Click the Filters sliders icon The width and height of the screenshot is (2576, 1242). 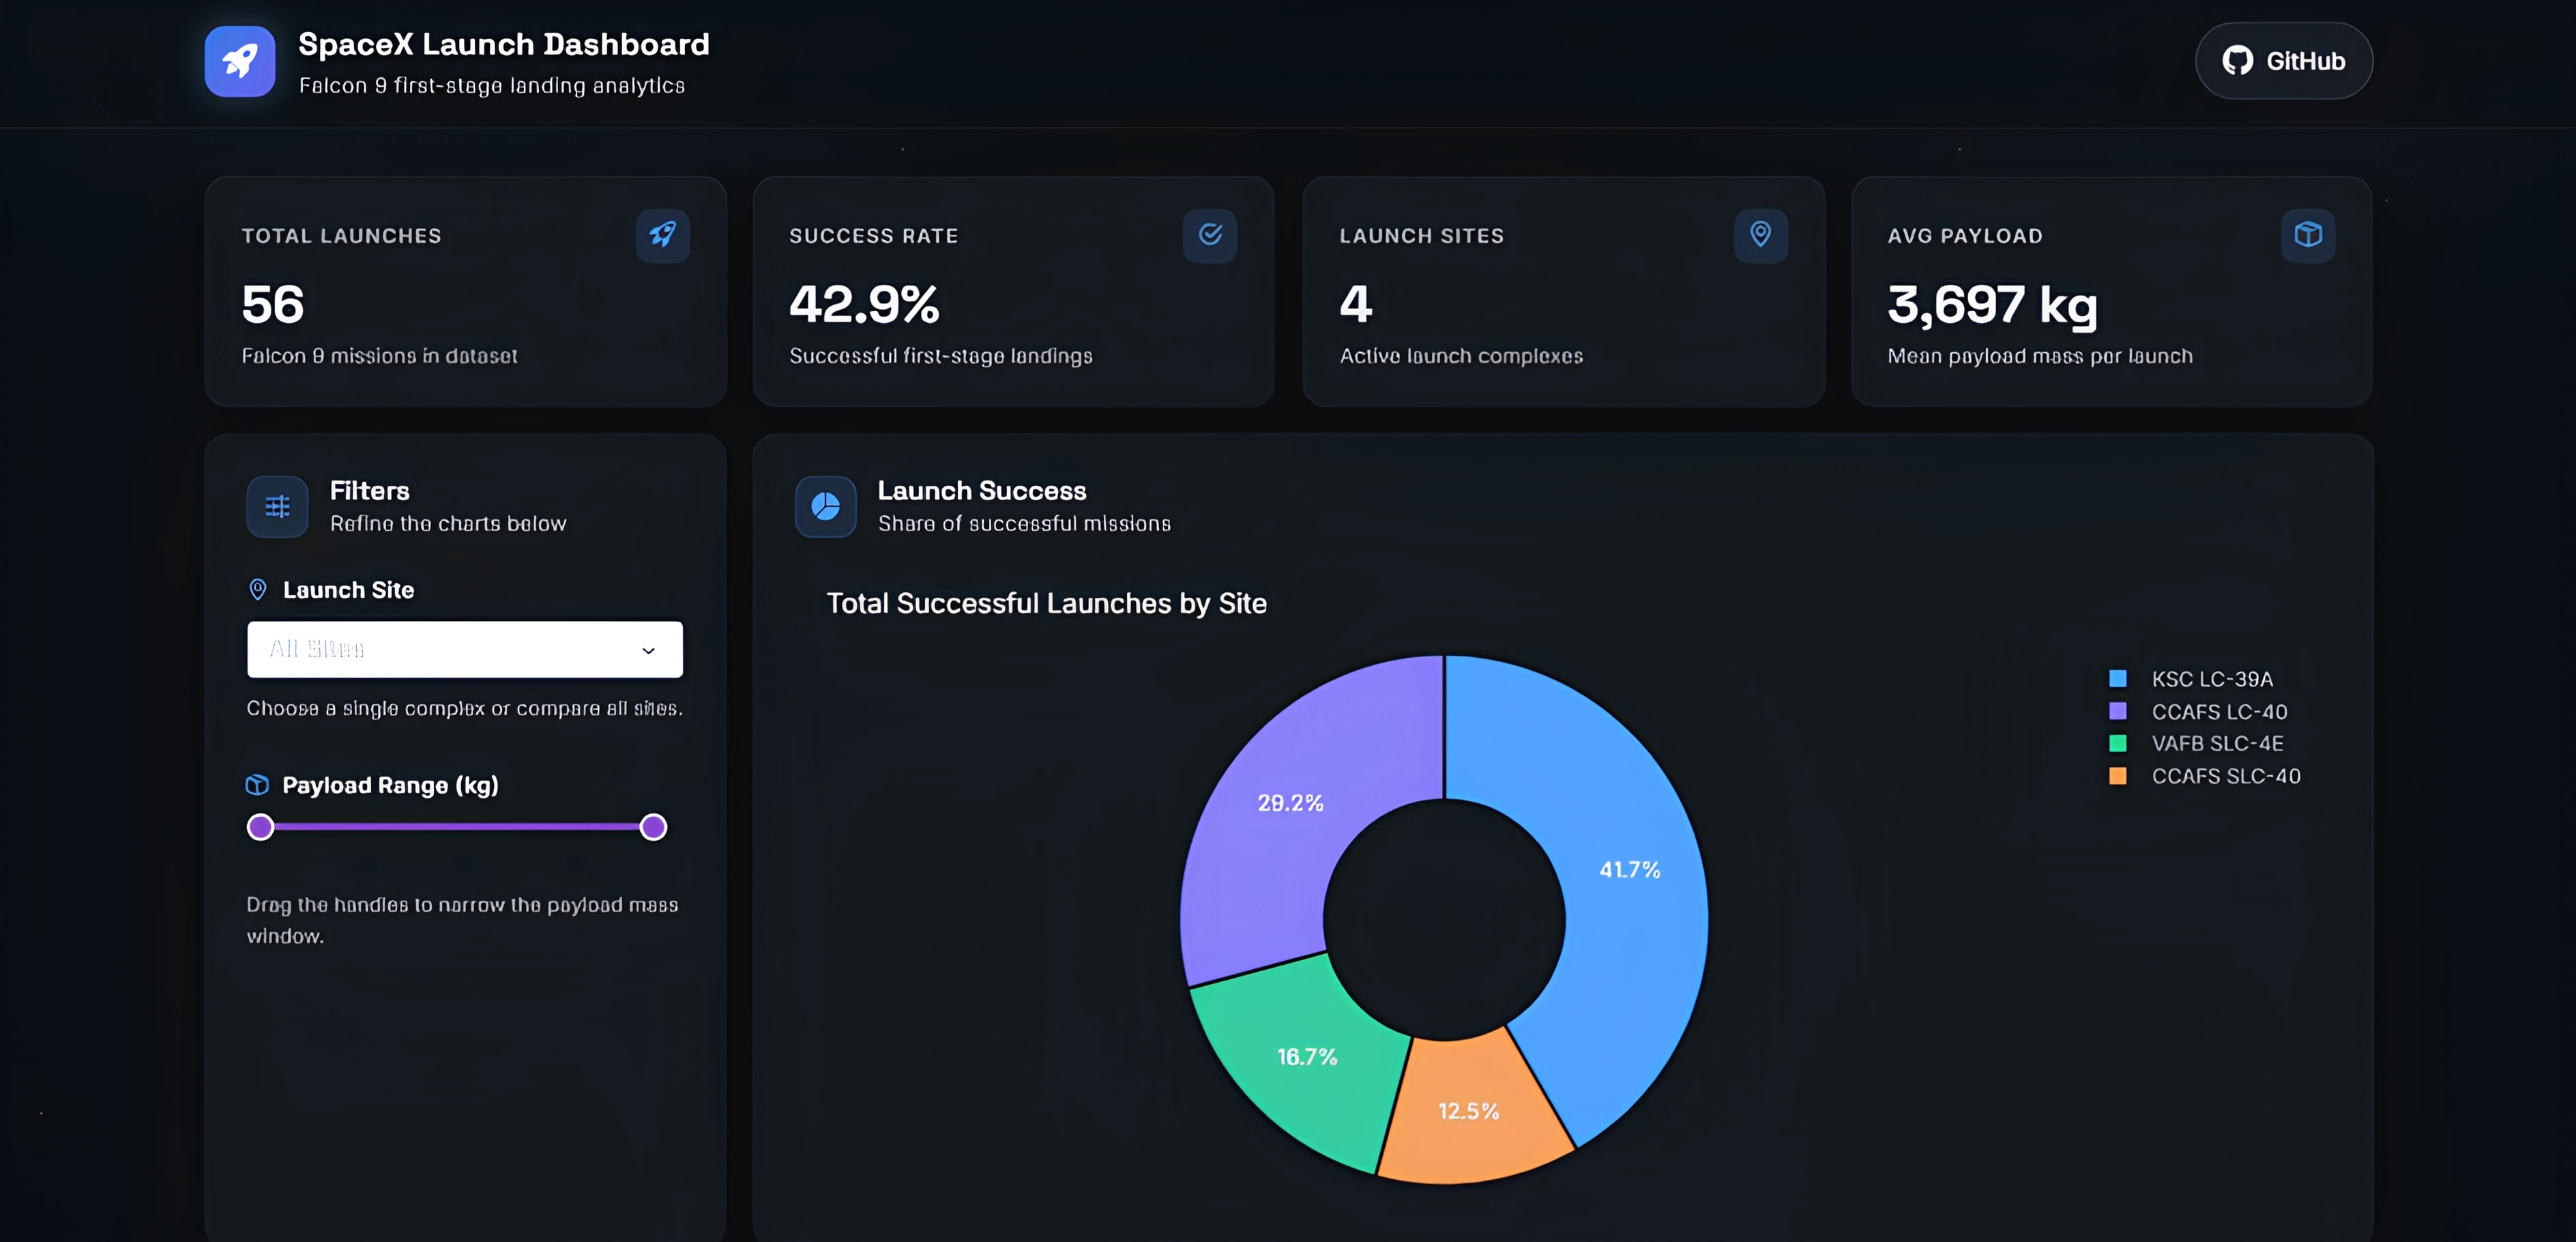277,507
